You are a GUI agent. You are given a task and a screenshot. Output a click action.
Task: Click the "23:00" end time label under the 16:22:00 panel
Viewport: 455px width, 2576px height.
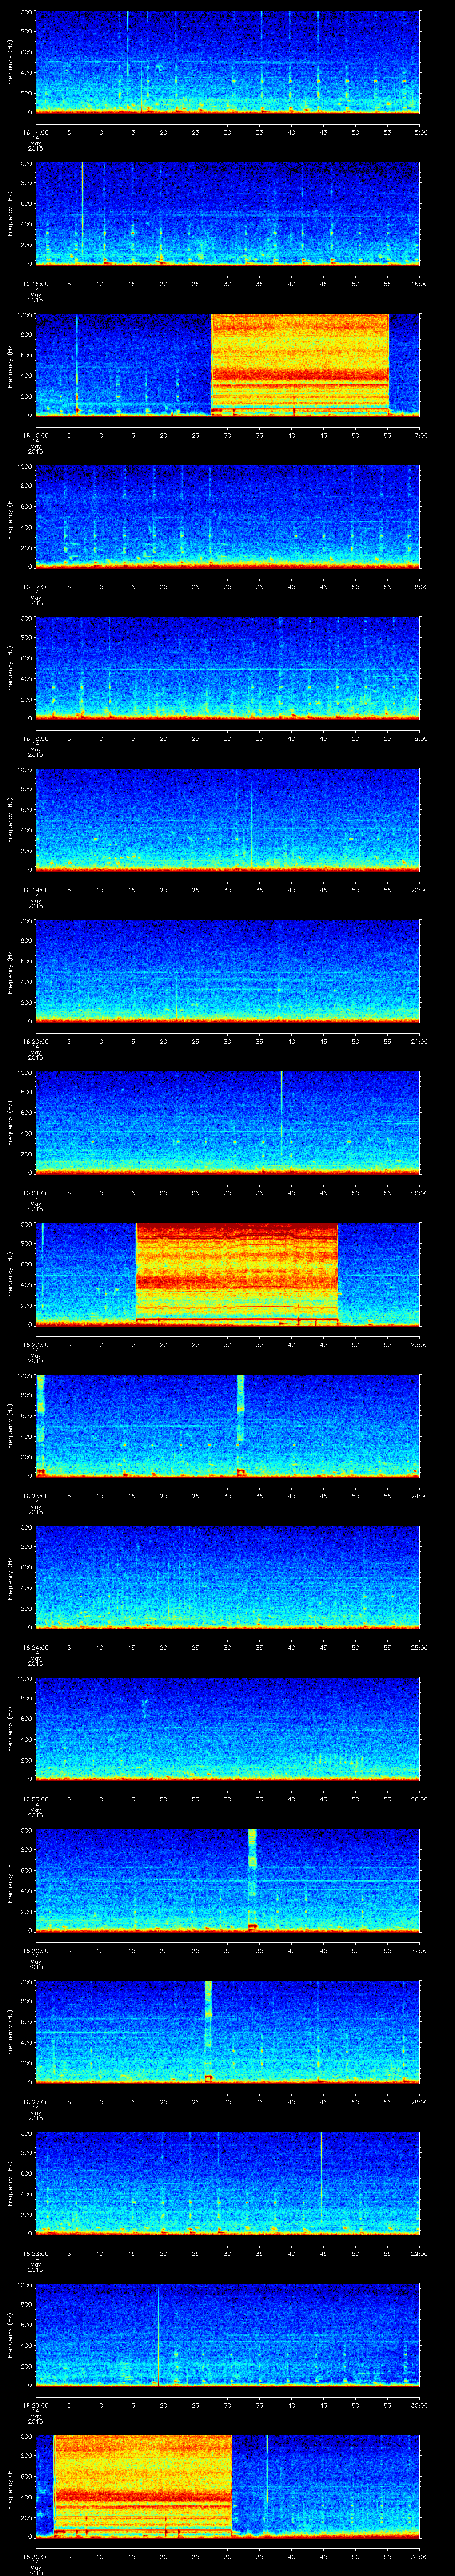coord(419,1344)
